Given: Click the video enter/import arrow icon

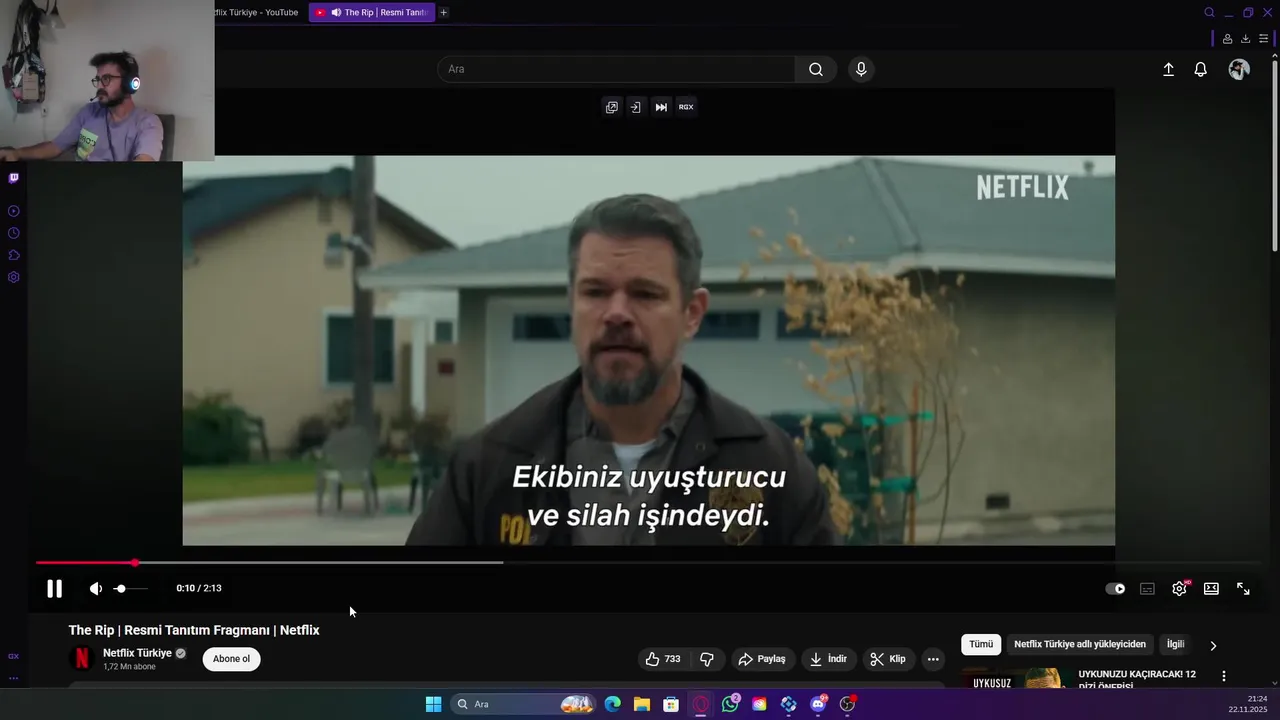Looking at the screenshot, I should tap(635, 107).
